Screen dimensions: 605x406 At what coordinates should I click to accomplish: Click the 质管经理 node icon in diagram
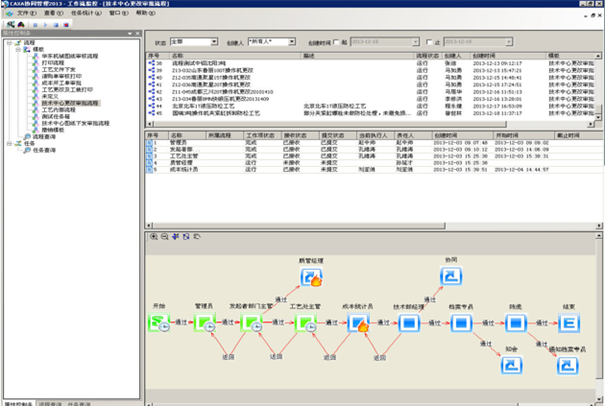[314, 280]
